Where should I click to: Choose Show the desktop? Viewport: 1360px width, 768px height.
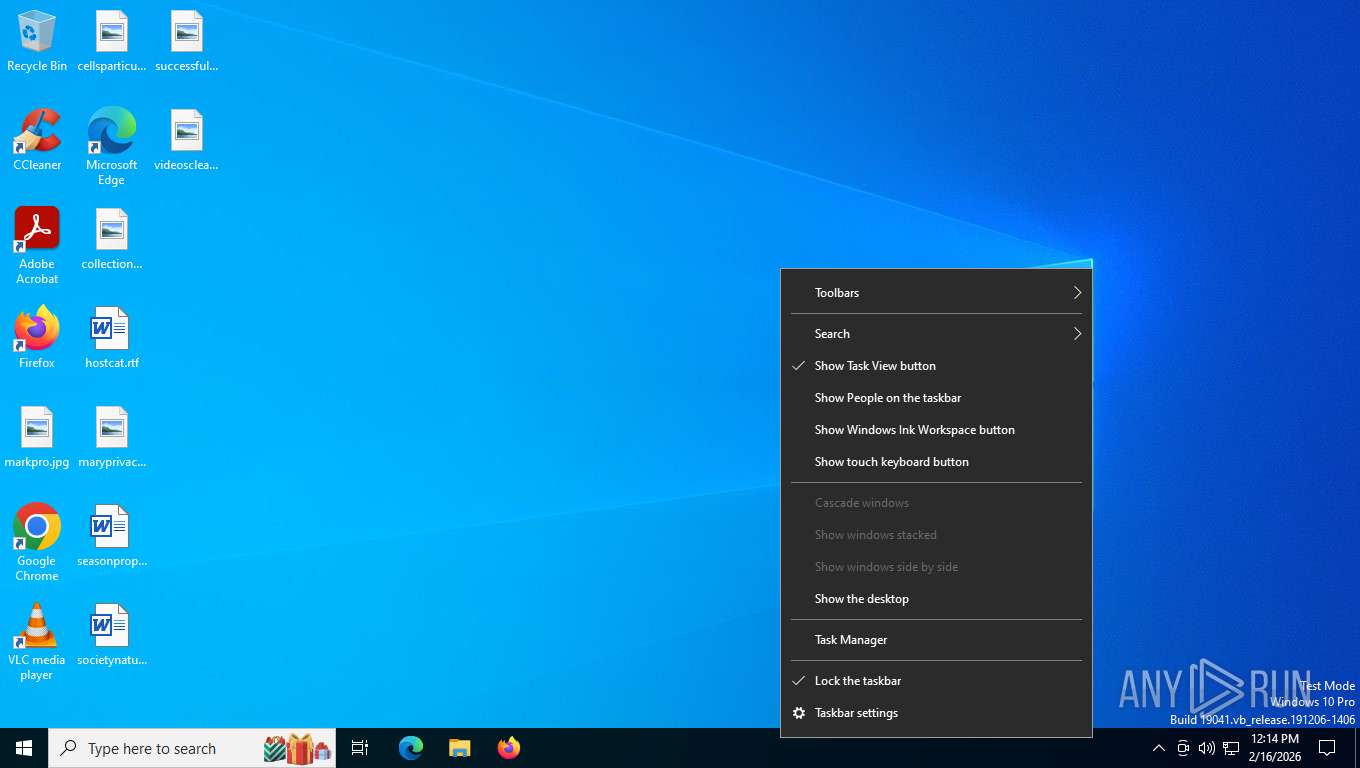[936, 599]
